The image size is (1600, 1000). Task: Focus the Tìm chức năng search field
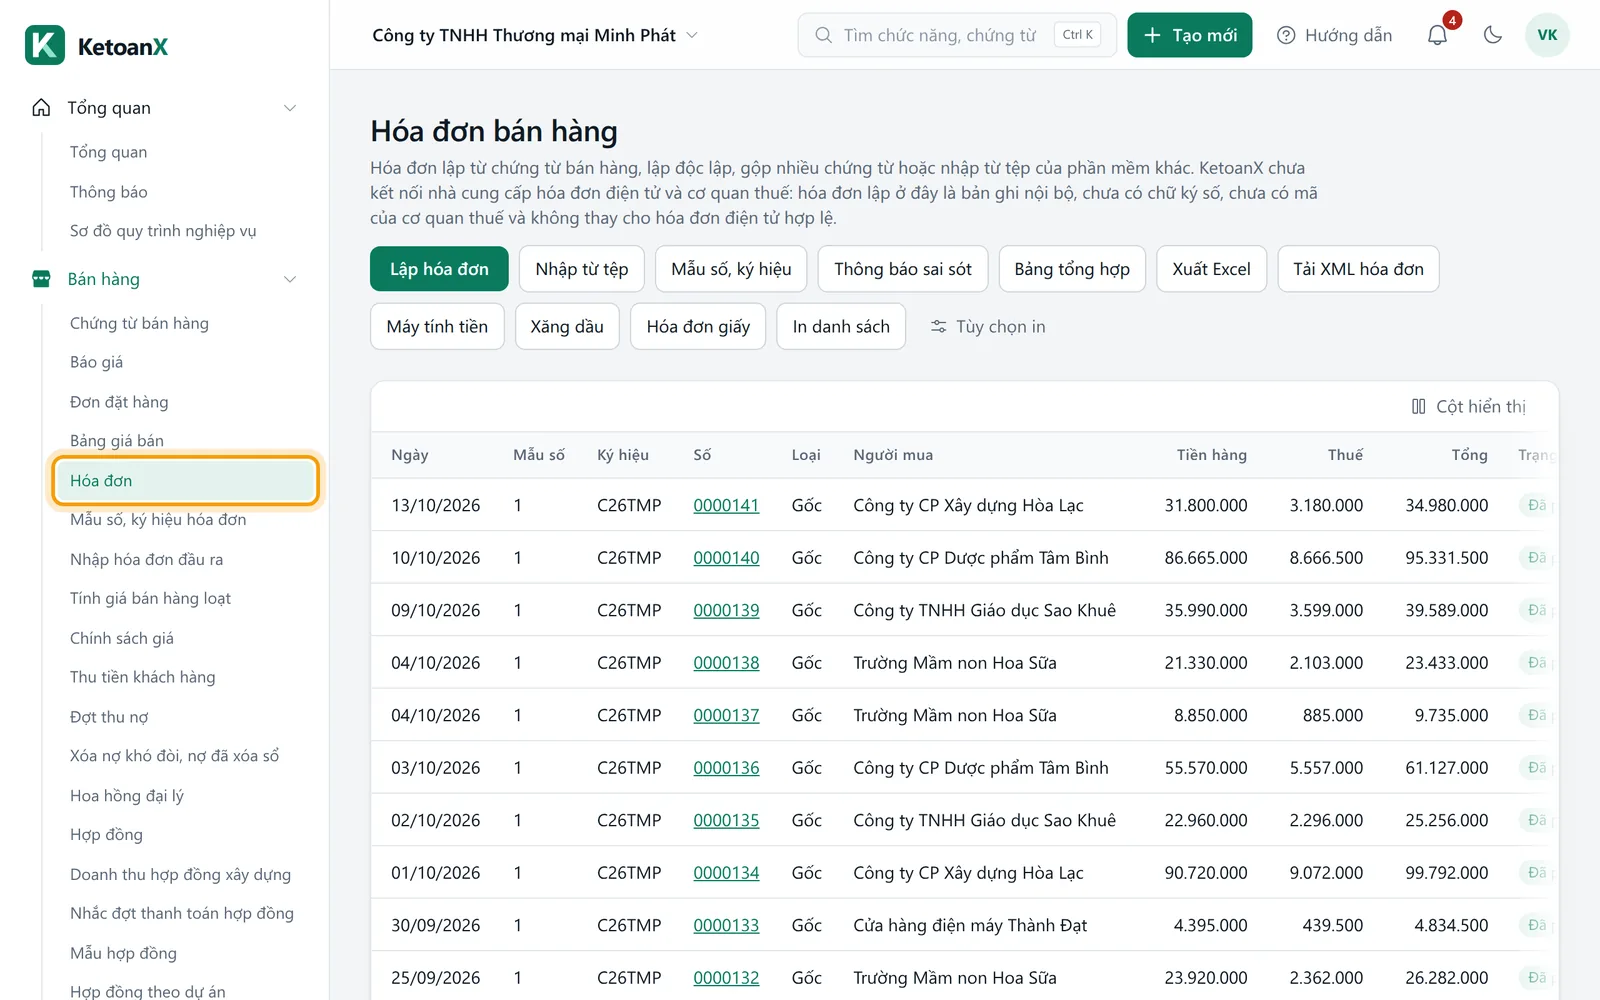(x=957, y=35)
